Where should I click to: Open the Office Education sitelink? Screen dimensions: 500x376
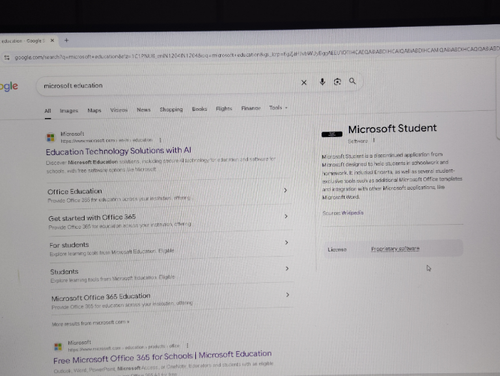tap(75, 192)
